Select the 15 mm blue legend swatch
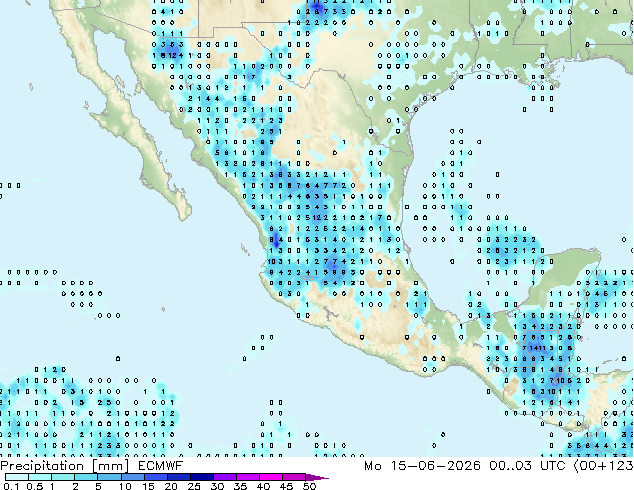This screenshot has height=490, width=634. (156, 477)
